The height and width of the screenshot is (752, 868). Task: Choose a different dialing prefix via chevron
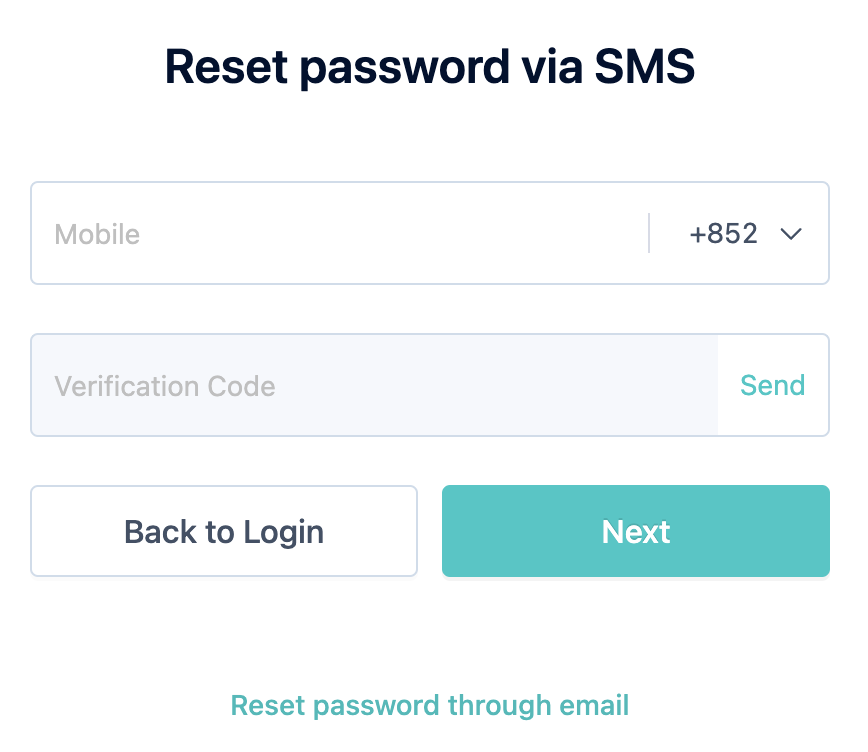point(791,233)
